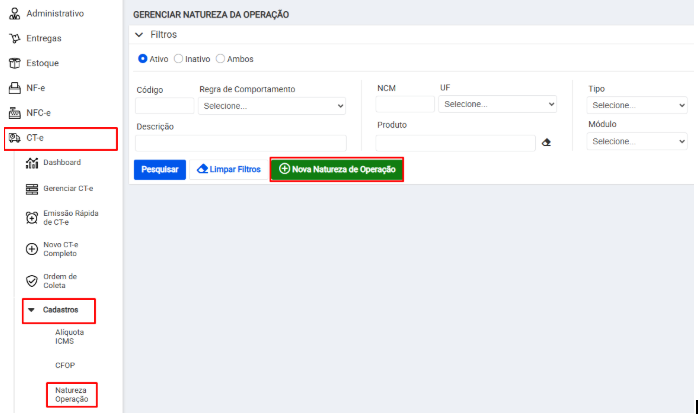Image resolution: width=698 pixels, height=414 pixels.
Task: Click Nova Natureza de Operação button
Action: pyautogui.click(x=337, y=169)
